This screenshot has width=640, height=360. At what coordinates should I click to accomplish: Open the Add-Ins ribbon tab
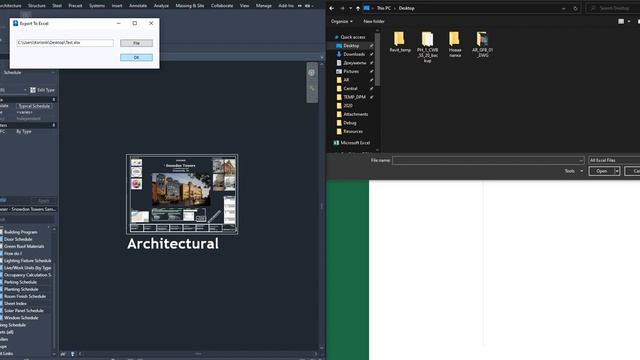coord(286,6)
